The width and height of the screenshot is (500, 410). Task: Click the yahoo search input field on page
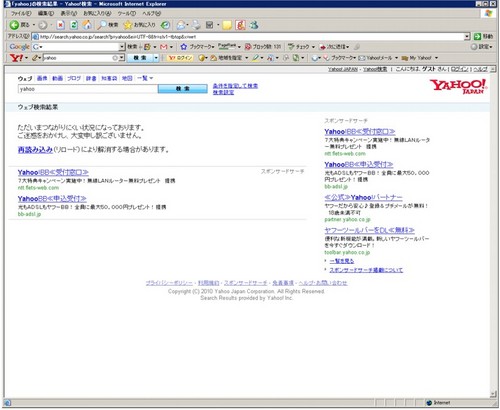click(x=88, y=89)
